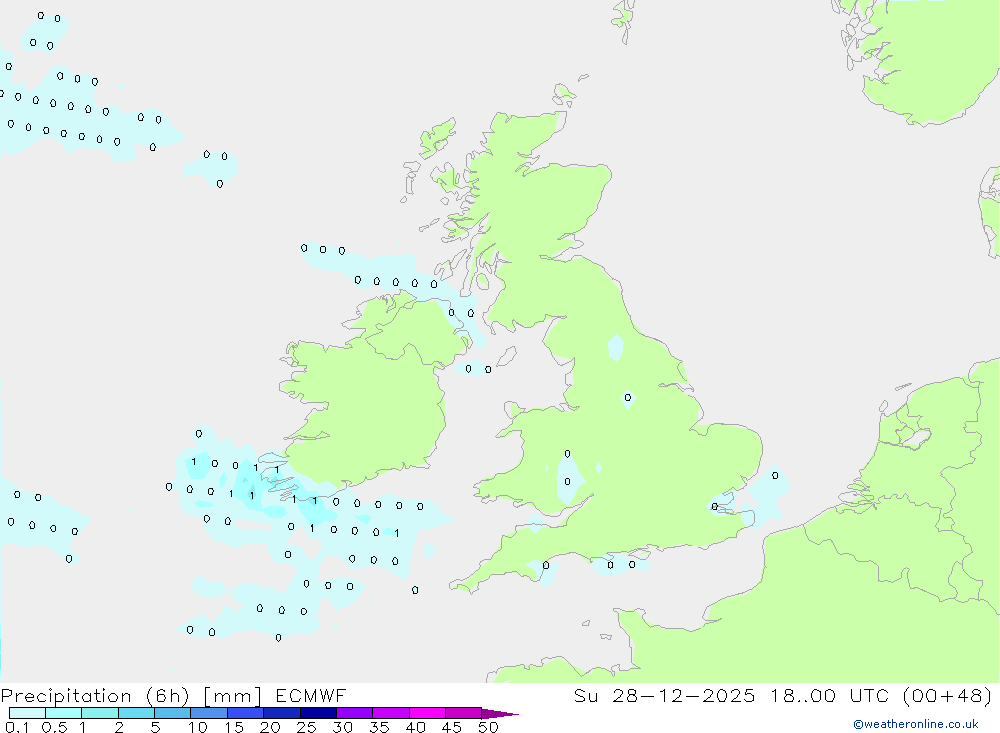
Task: Click the 0.1–0.5 mm pale legend swatch
Action: pos(27,713)
